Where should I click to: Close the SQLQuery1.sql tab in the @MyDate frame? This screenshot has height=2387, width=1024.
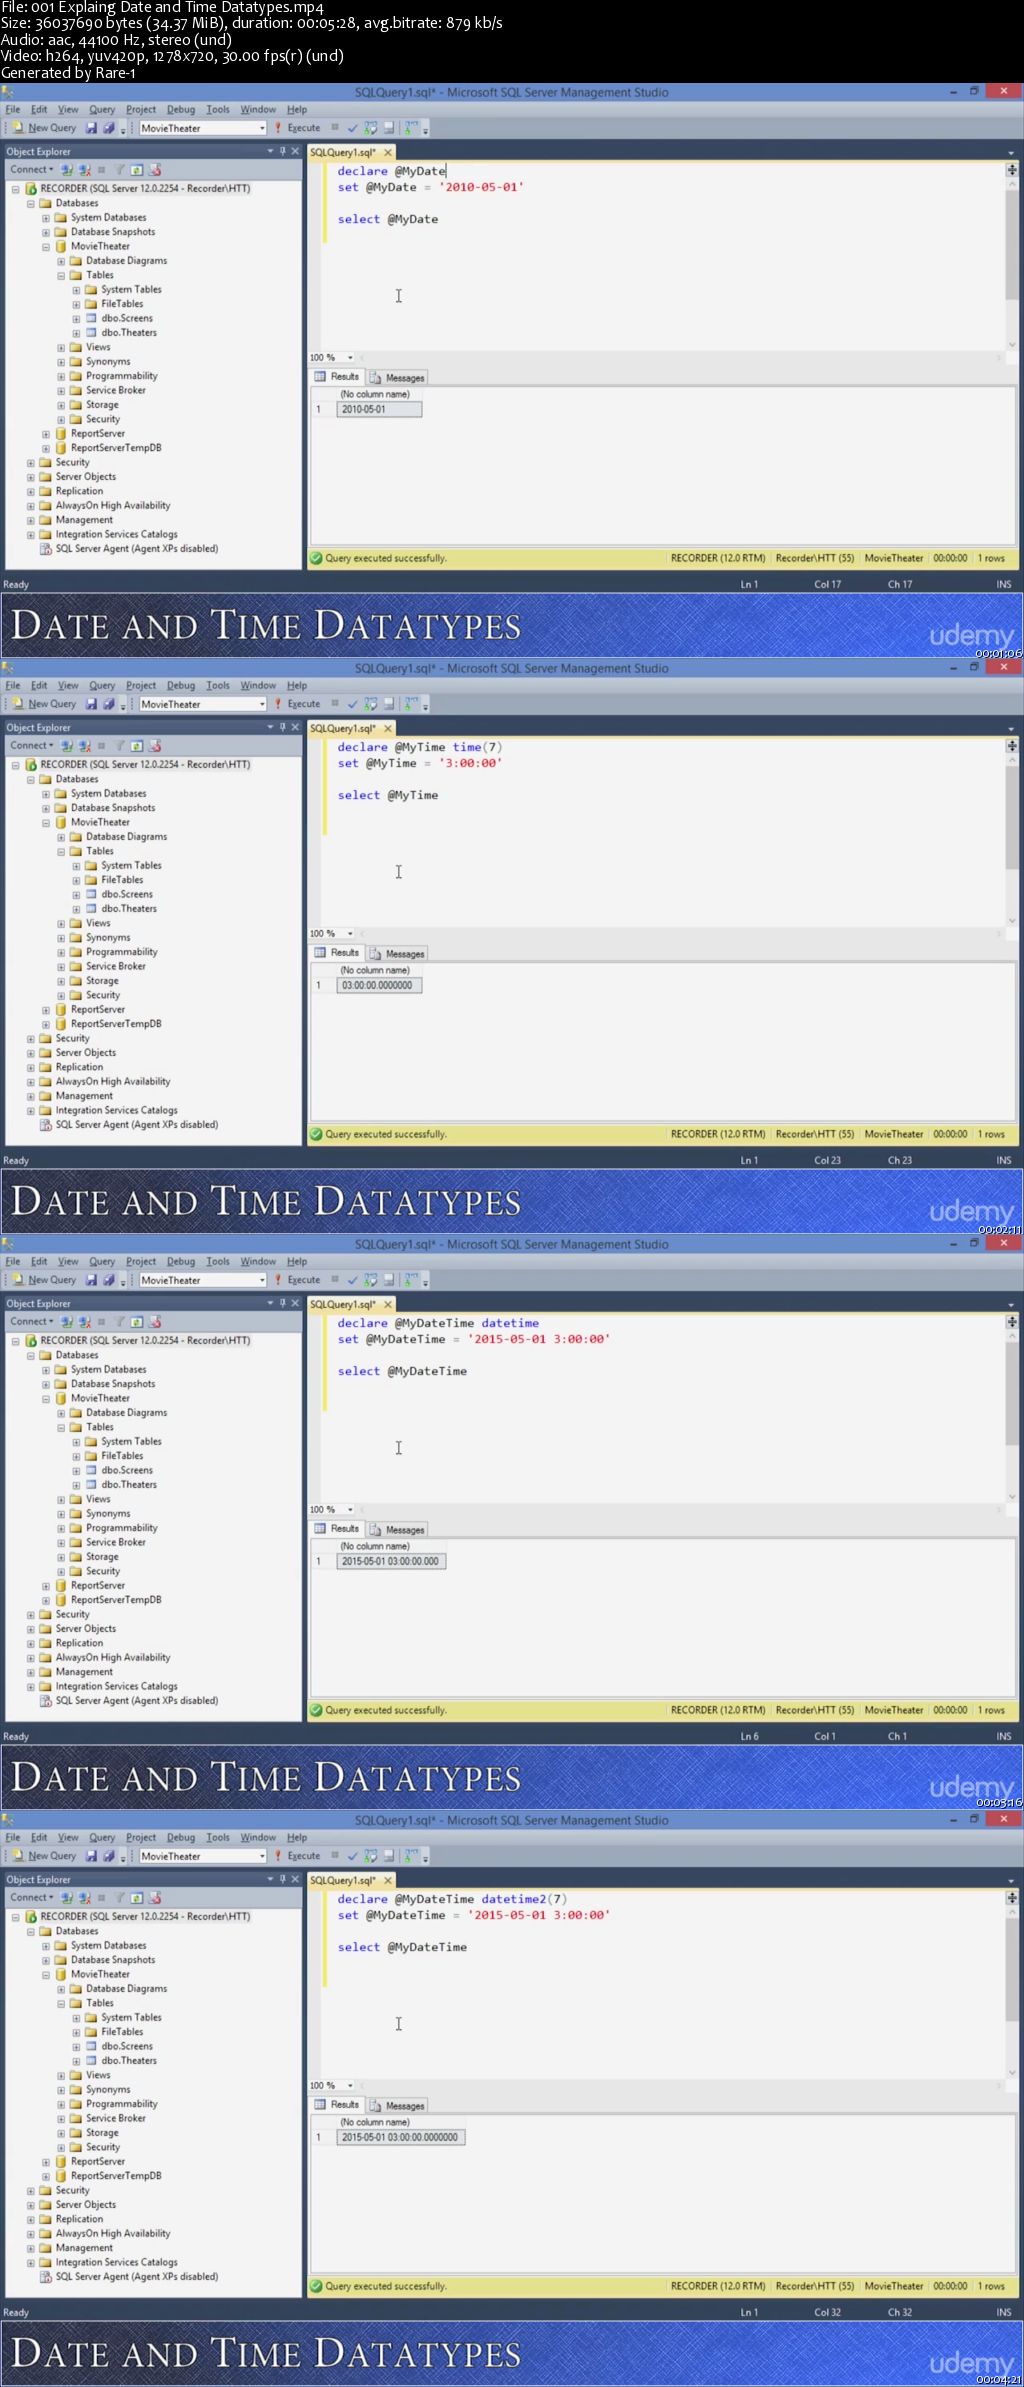point(388,153)
